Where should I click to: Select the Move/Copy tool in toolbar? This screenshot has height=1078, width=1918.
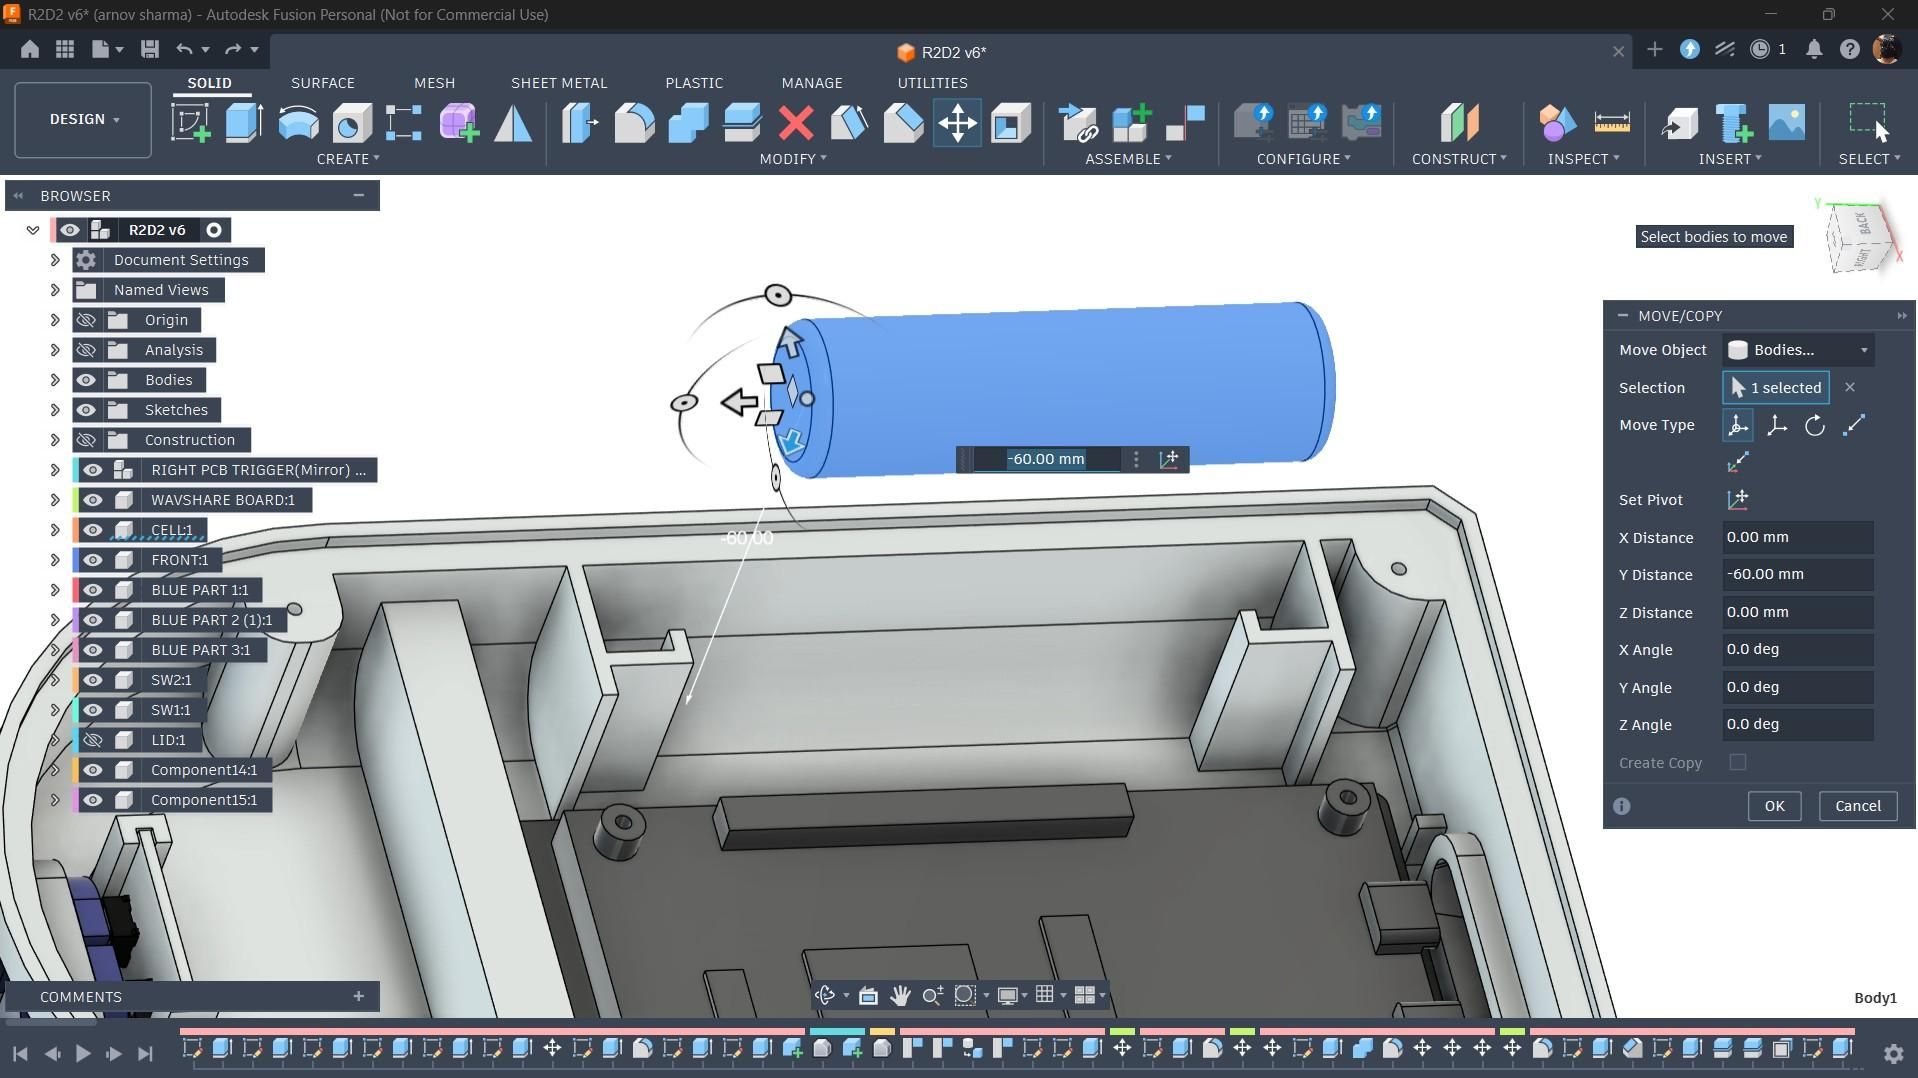957,123
